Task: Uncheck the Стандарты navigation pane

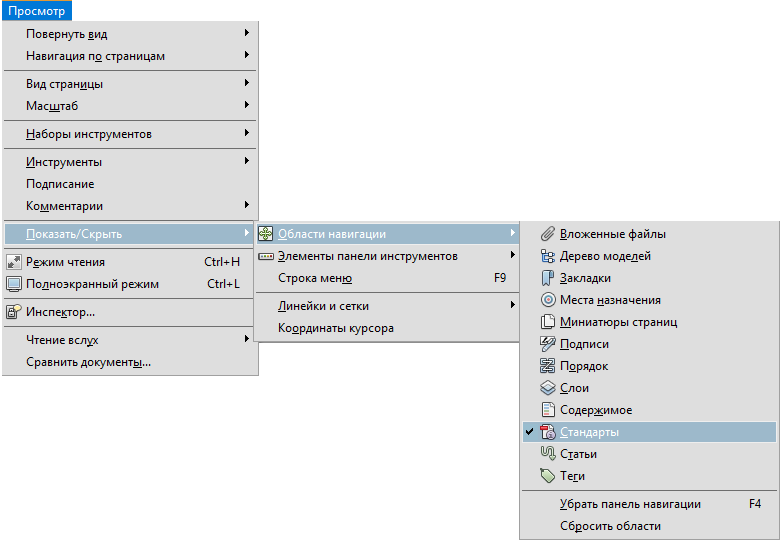Action: coord(589,432)
